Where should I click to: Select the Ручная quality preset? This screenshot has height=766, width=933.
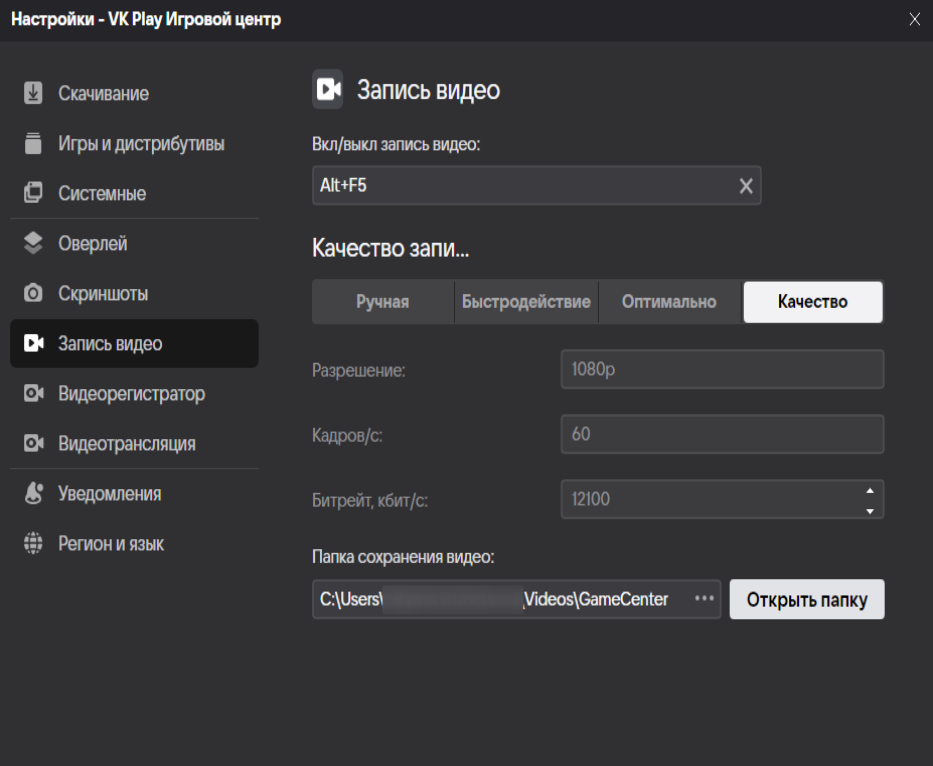tap(383, 302)
